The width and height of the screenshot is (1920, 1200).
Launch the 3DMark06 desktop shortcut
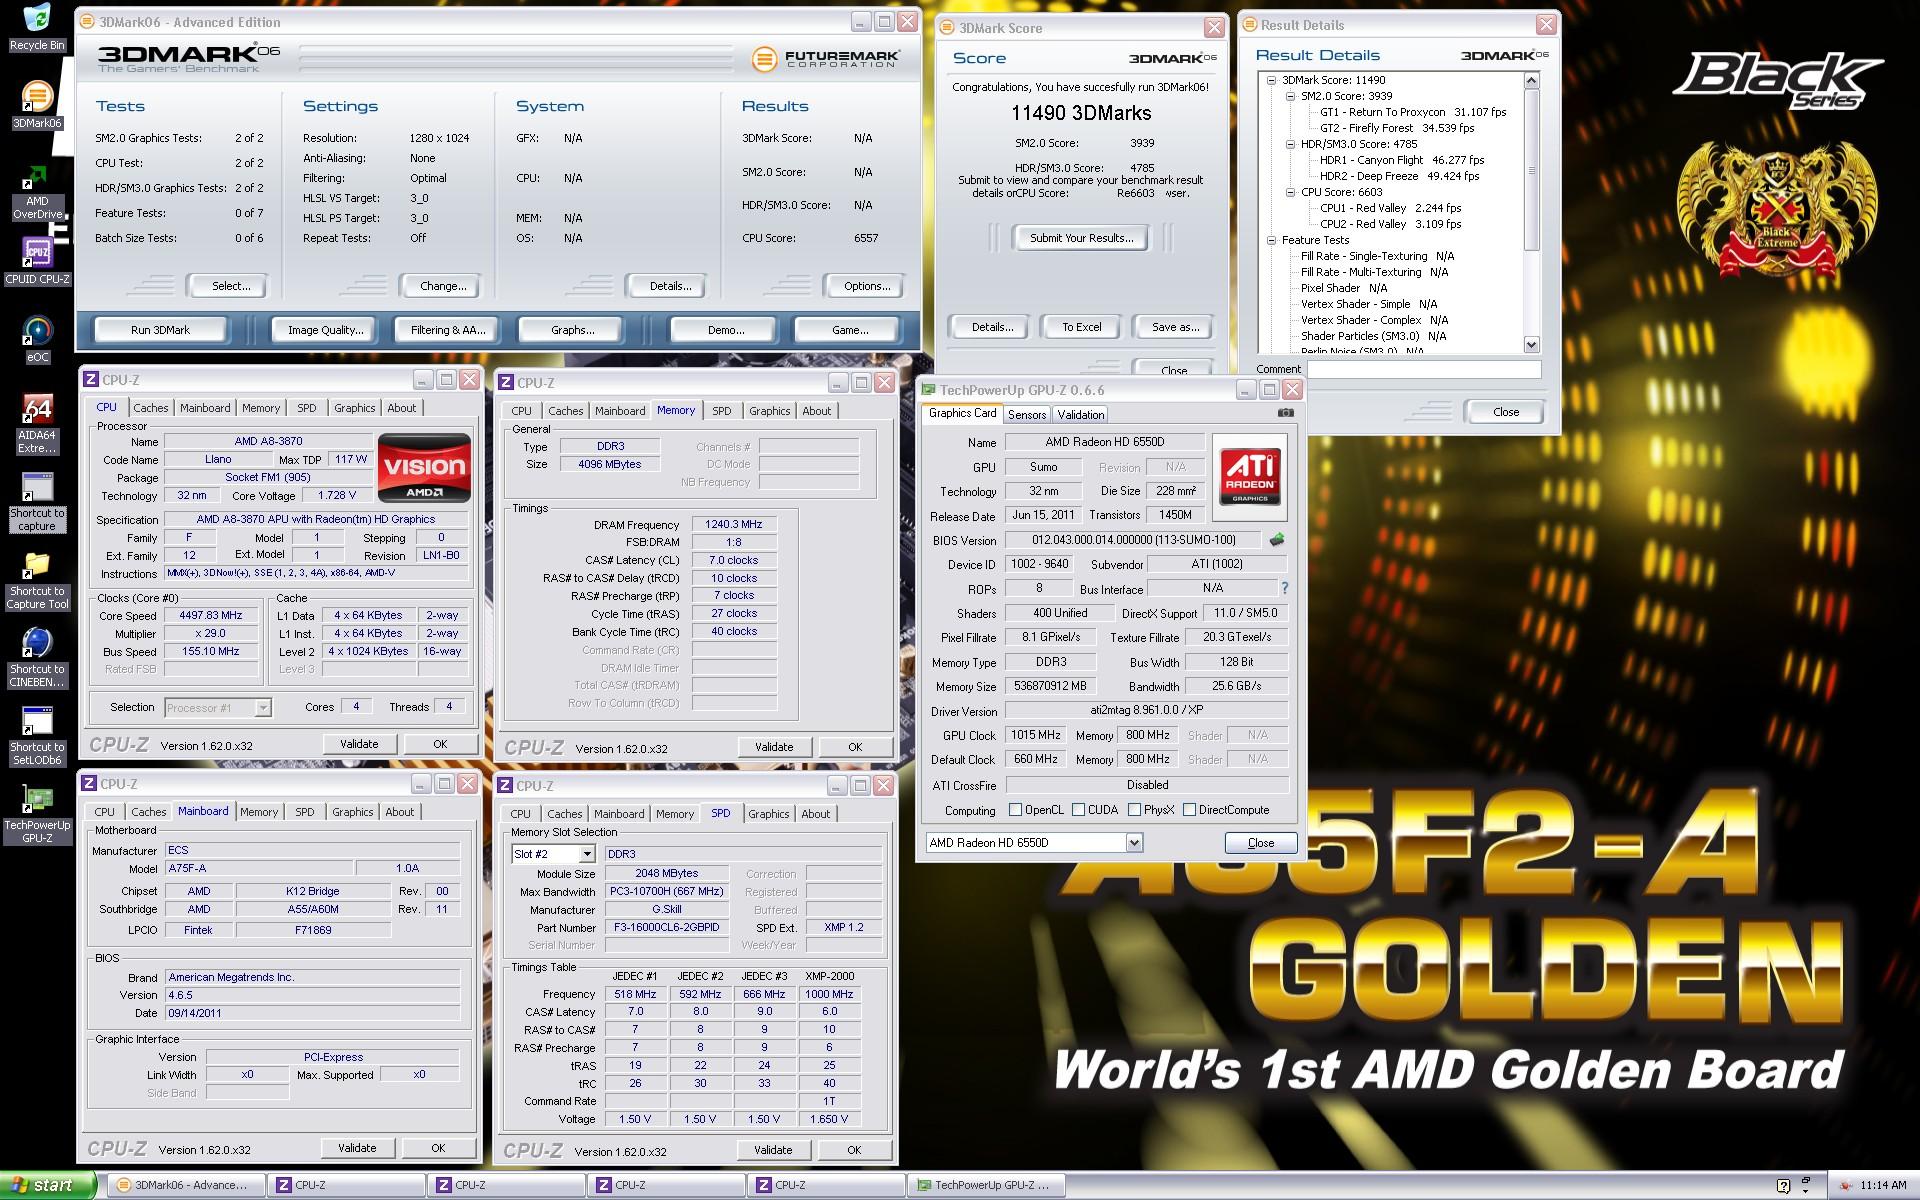(37, 105)
